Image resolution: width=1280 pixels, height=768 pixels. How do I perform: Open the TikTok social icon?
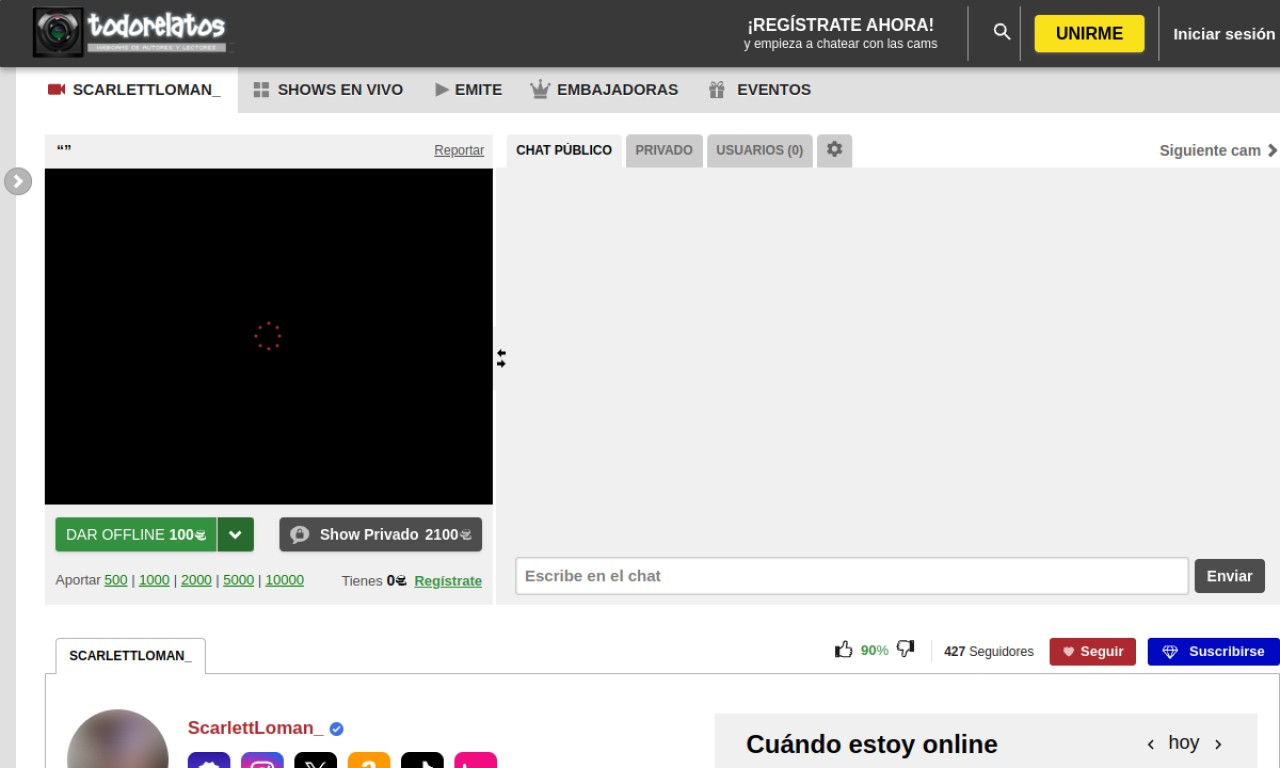tap(422, 761)
